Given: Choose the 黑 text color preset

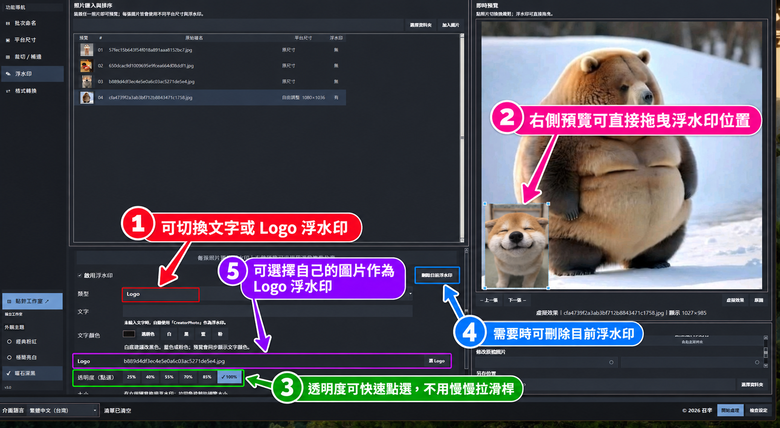Looking at the screenshot, I should (x=186, y=334).
